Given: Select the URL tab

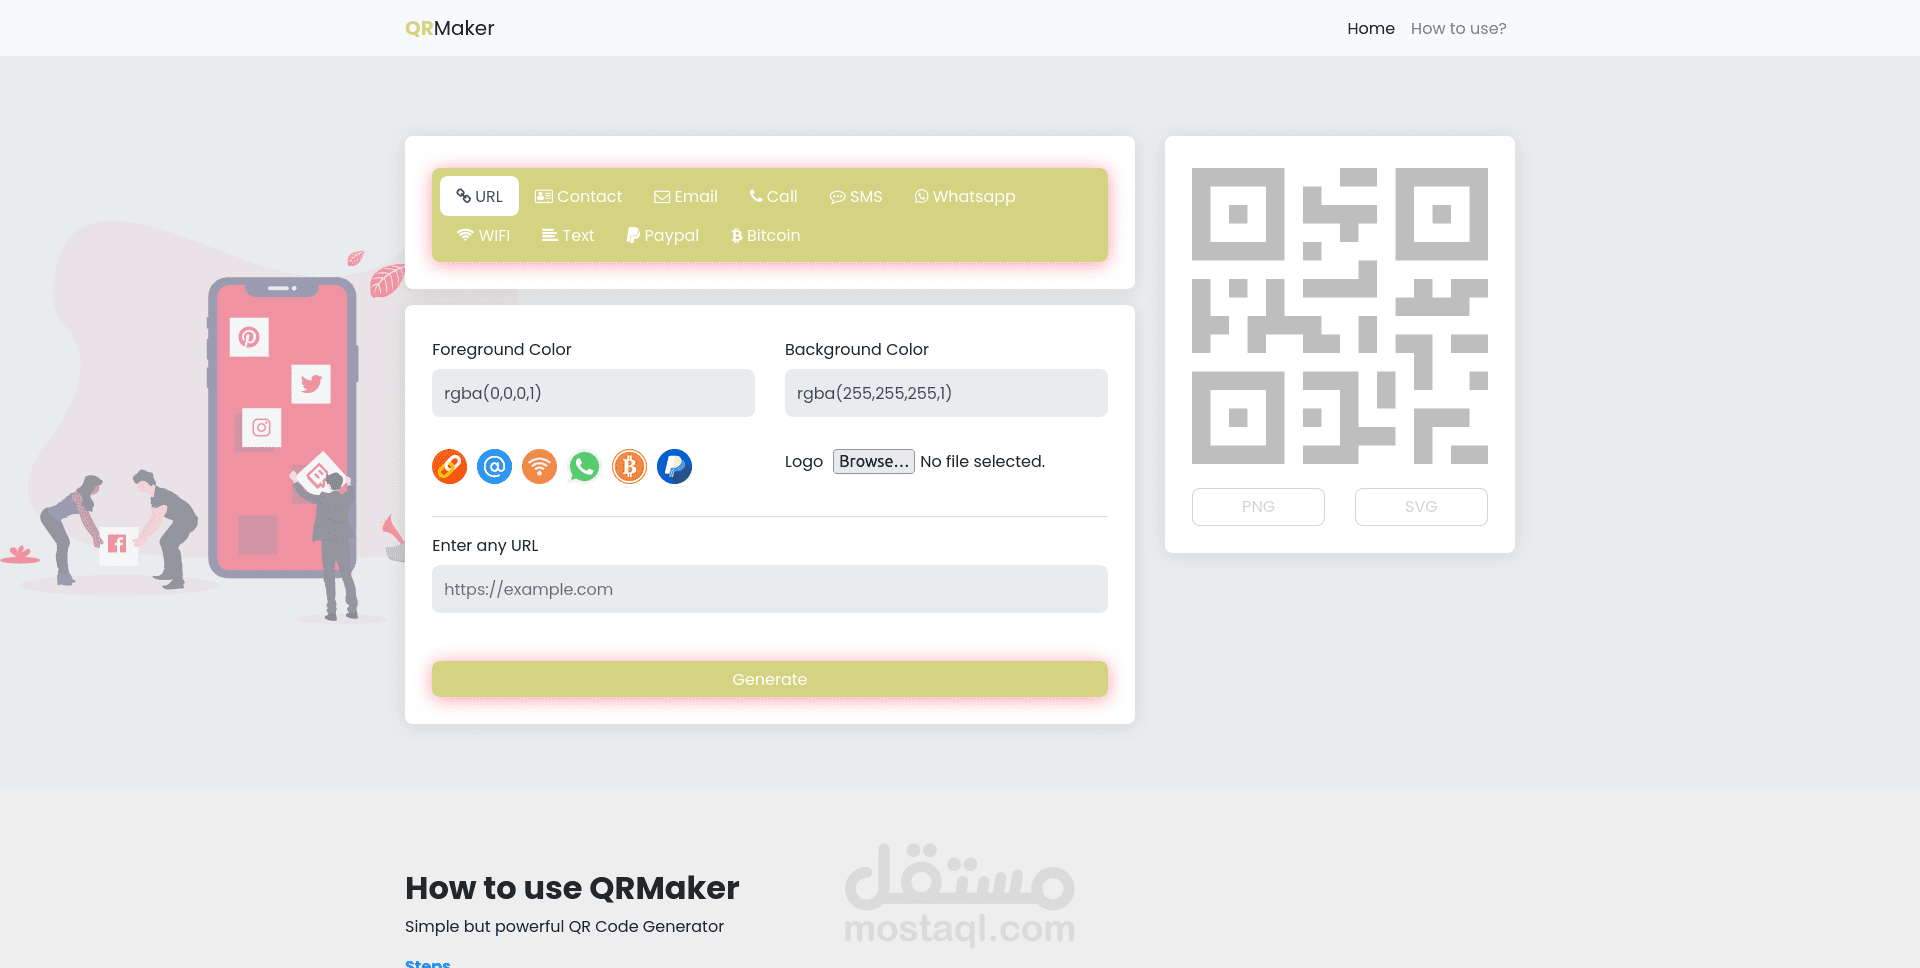Looking at the screenshot, I should tap(479, 196).
